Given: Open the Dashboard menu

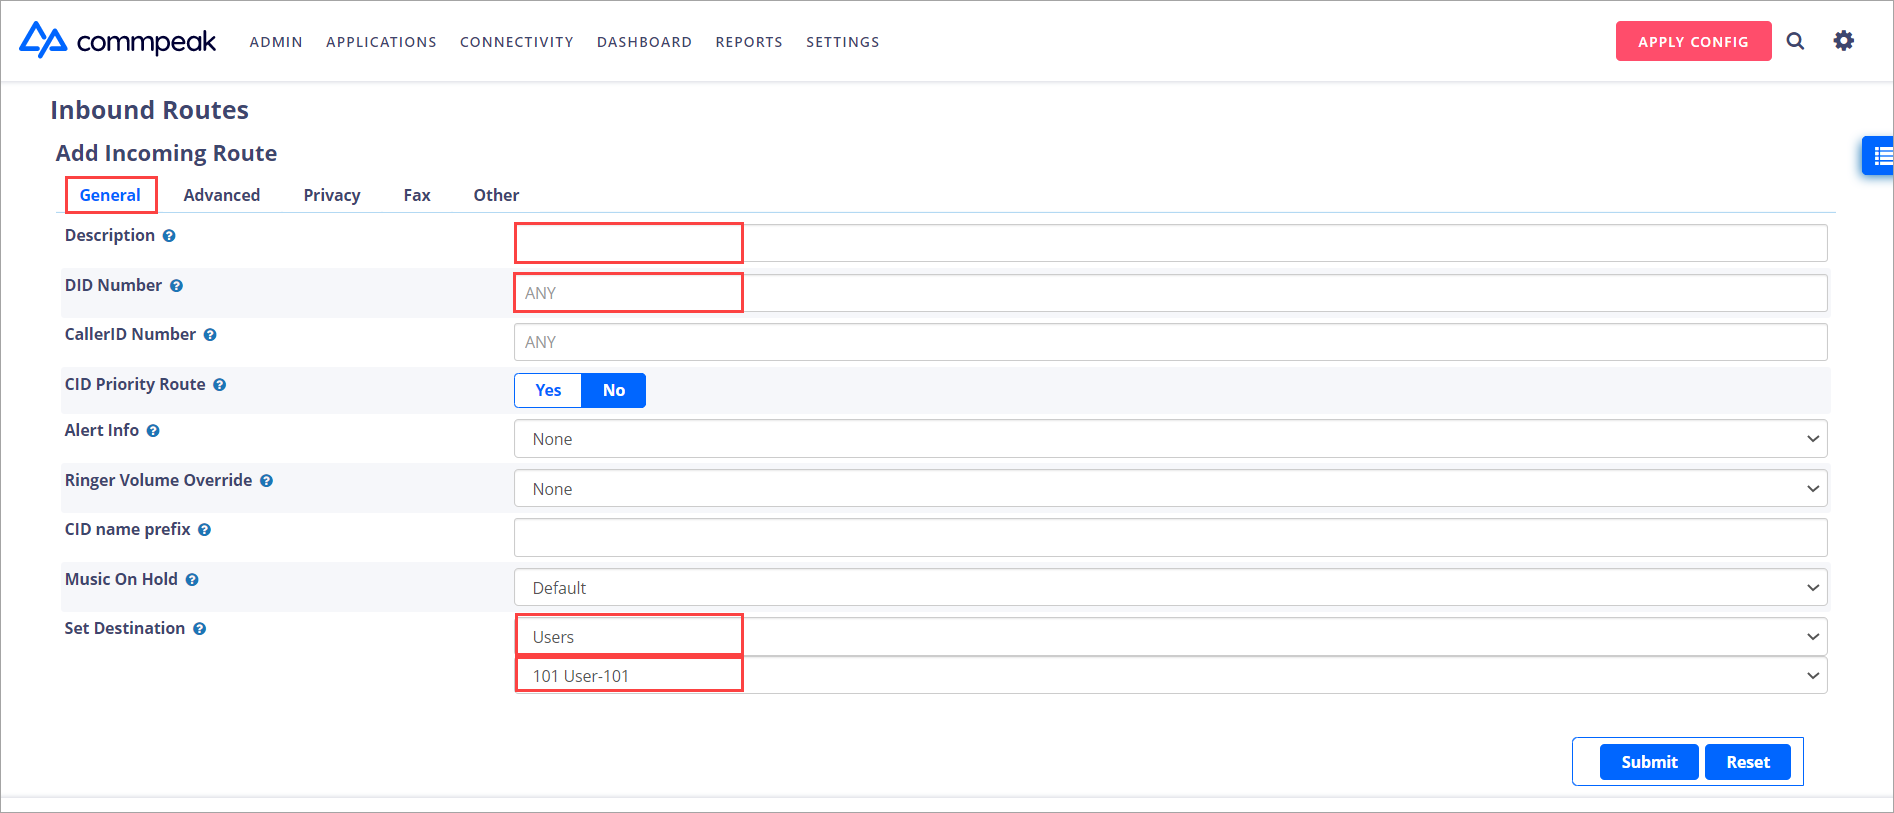Looking at the screenshot, I should pos(644,42).
